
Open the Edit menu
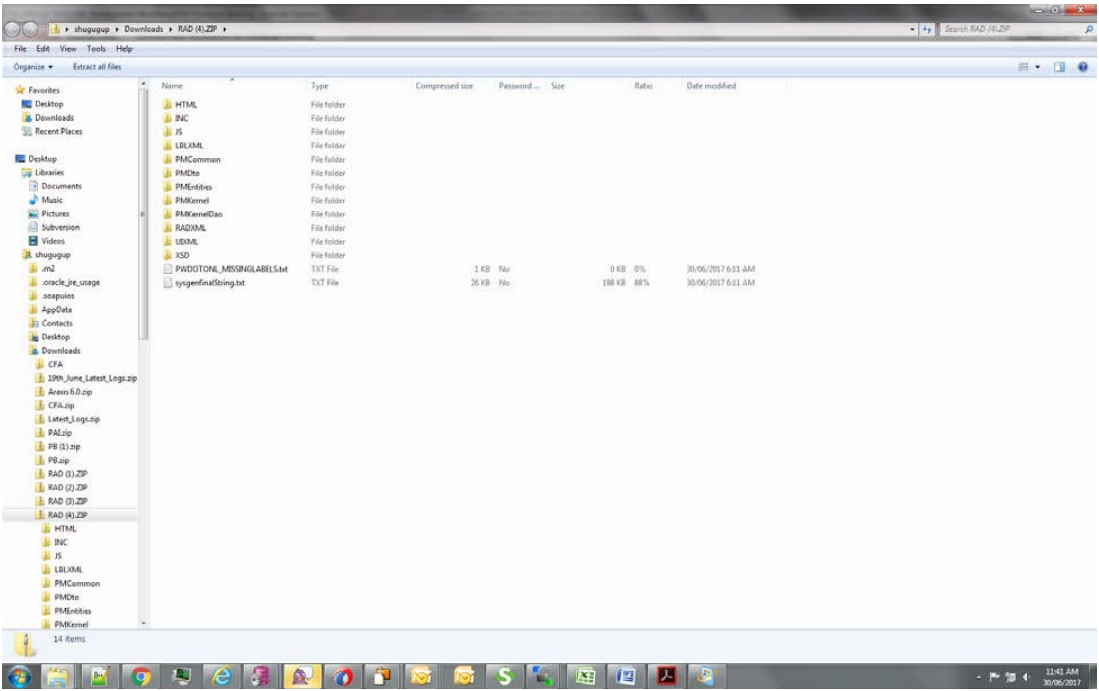43,49
